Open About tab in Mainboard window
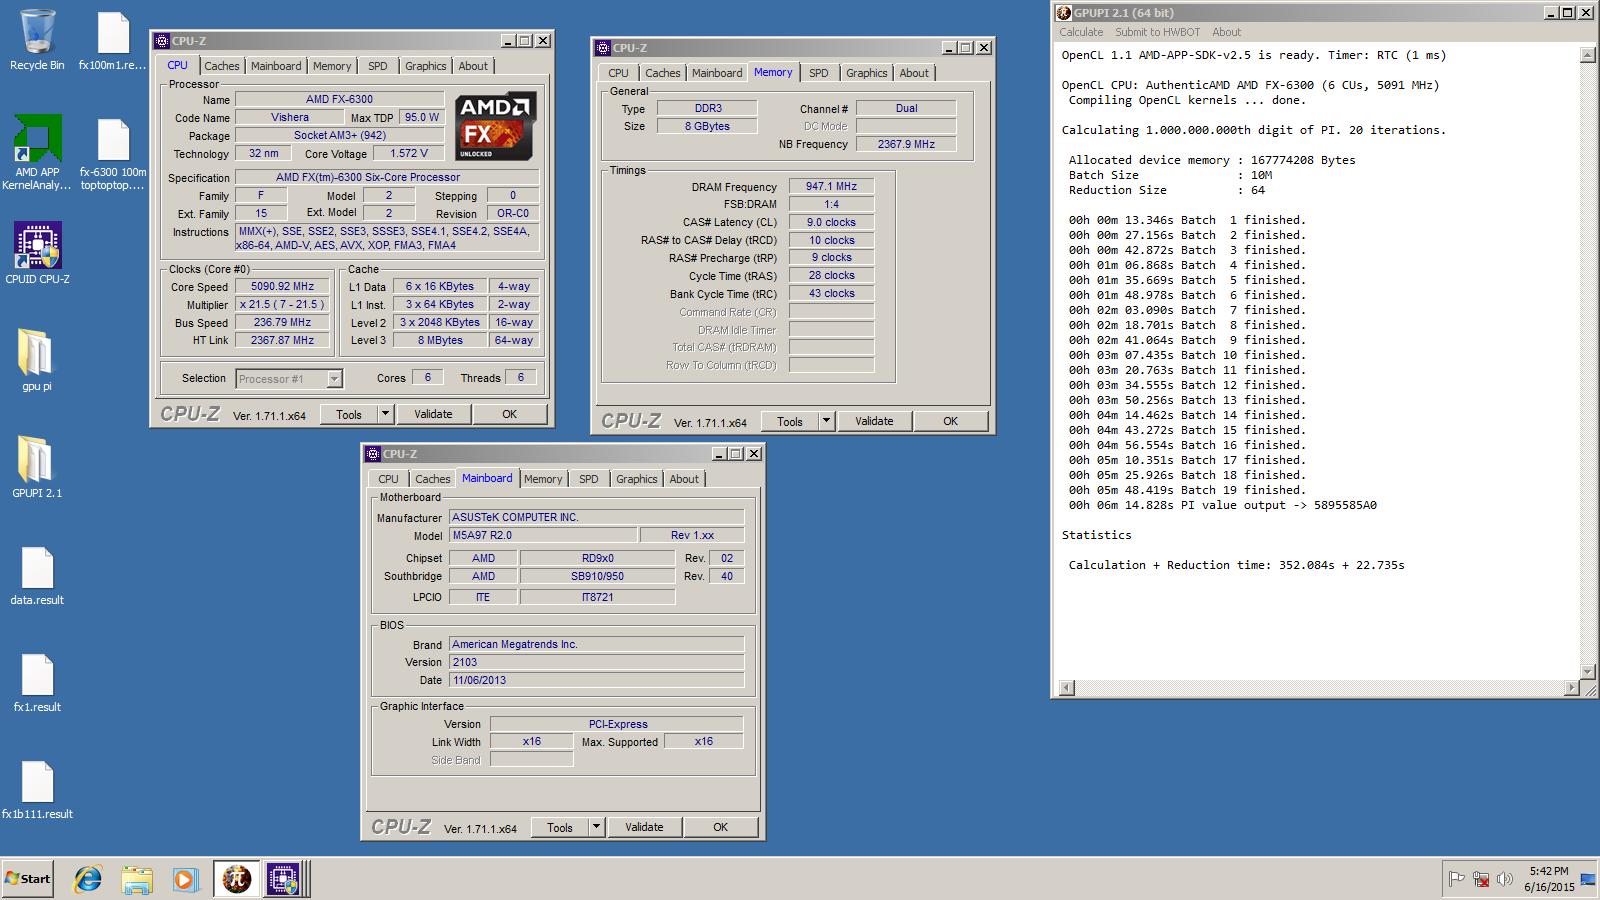 (x=684, y=479)
